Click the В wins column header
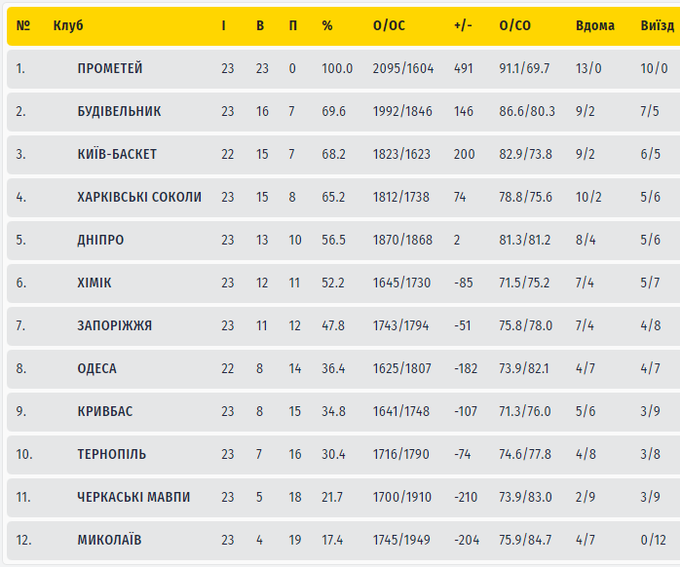680x567 pixels. [x=260, y=25]
